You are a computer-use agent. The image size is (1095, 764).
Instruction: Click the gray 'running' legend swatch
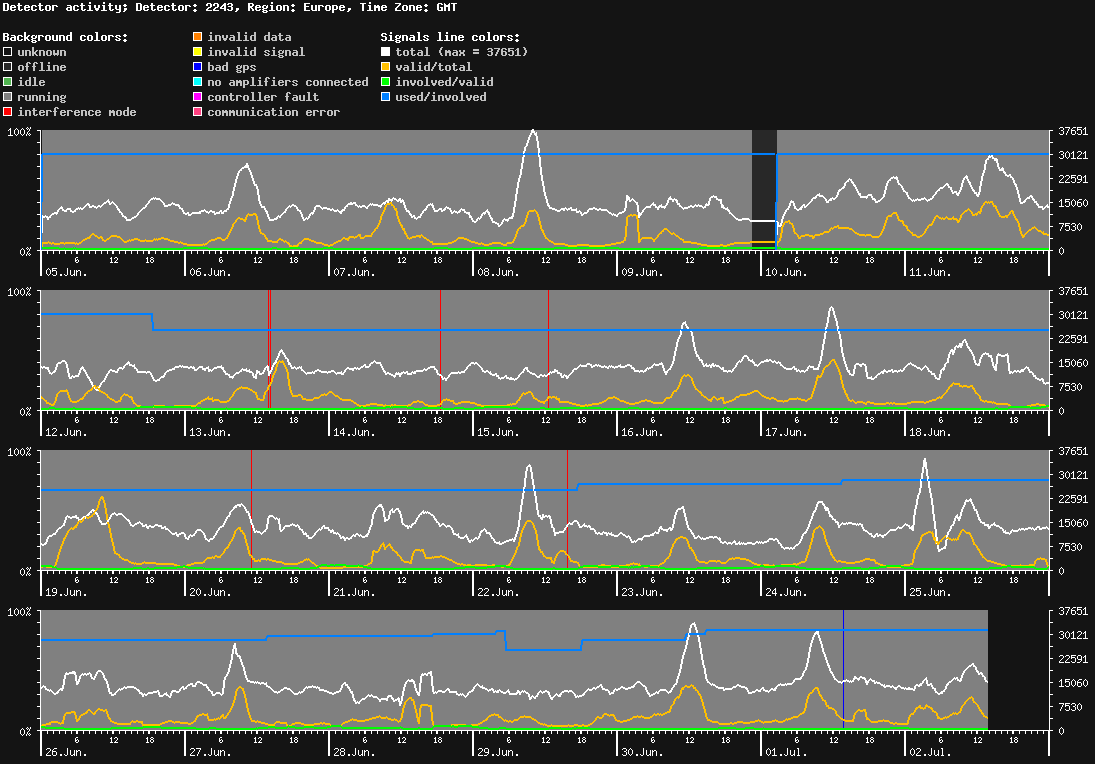[x=8, y=96]
